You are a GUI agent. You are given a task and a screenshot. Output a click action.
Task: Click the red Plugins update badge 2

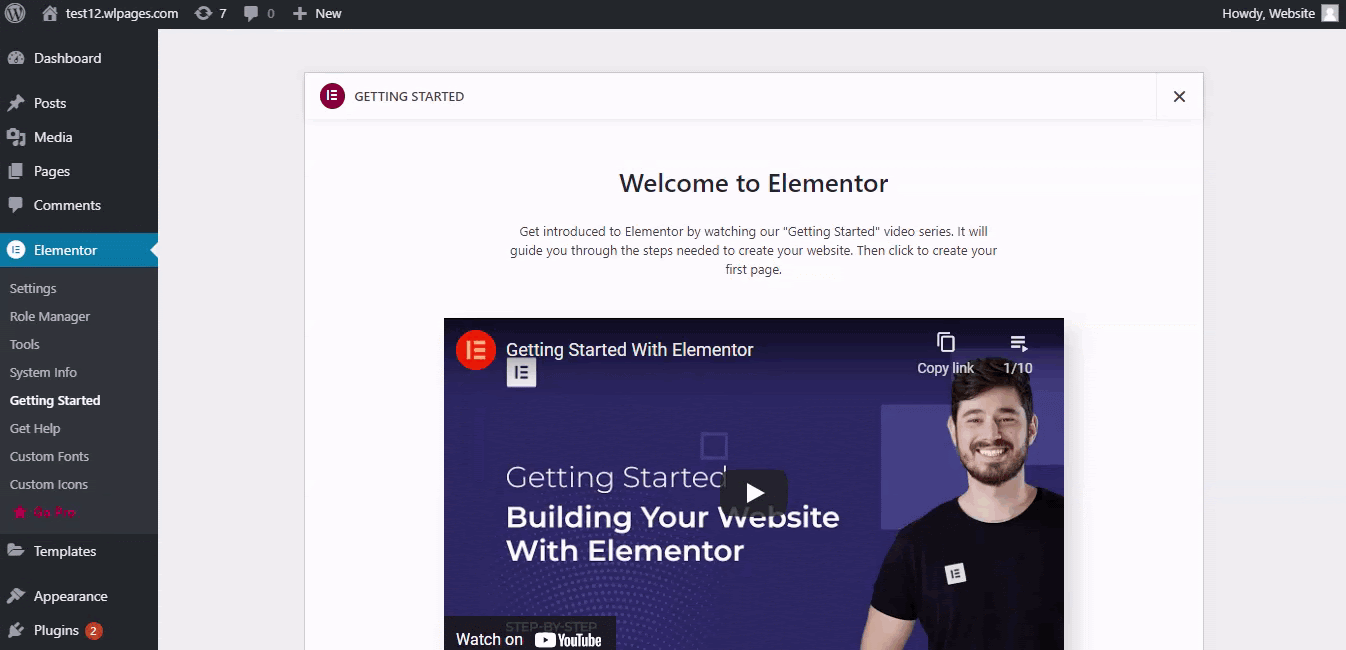coord(93,631)
